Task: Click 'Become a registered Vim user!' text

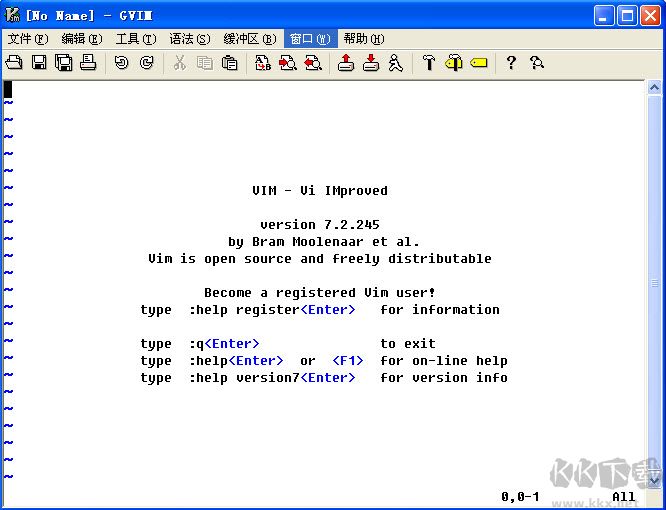Action: coord(320,293)
